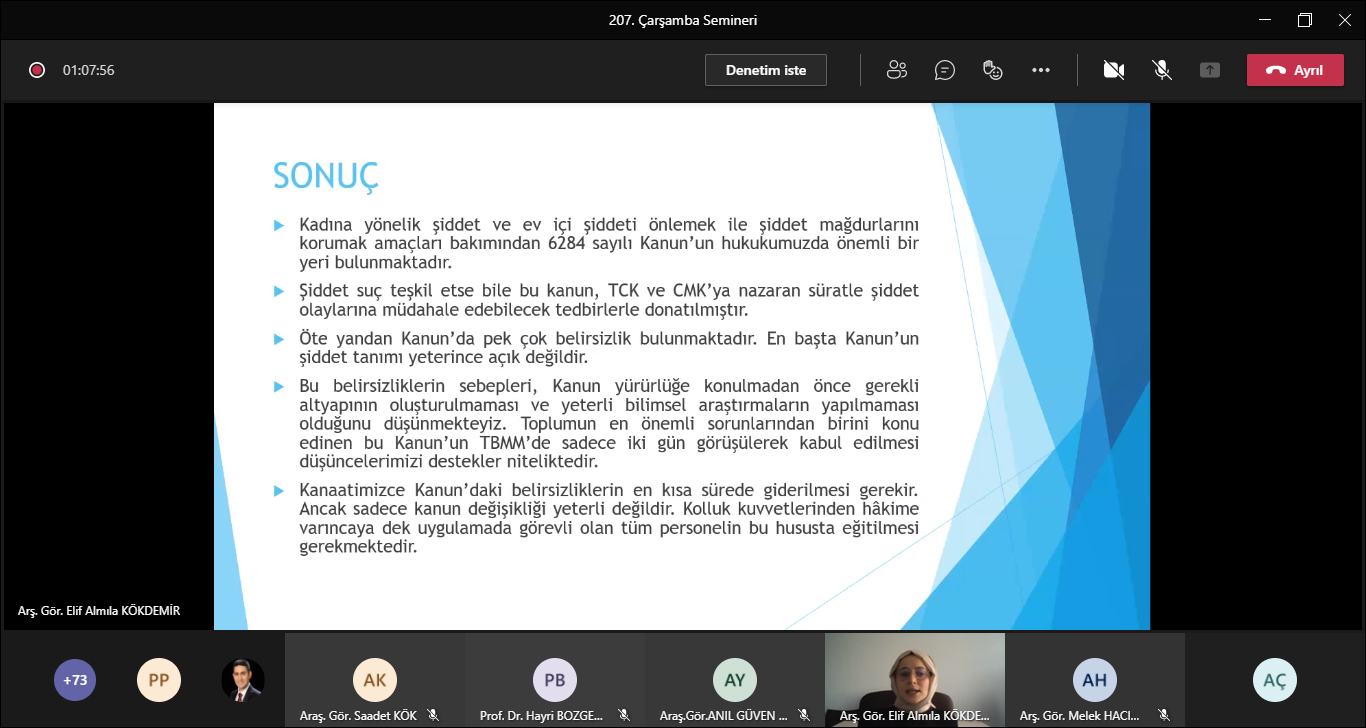
Task: Click the share content icon
Action: pos(1210,69)
